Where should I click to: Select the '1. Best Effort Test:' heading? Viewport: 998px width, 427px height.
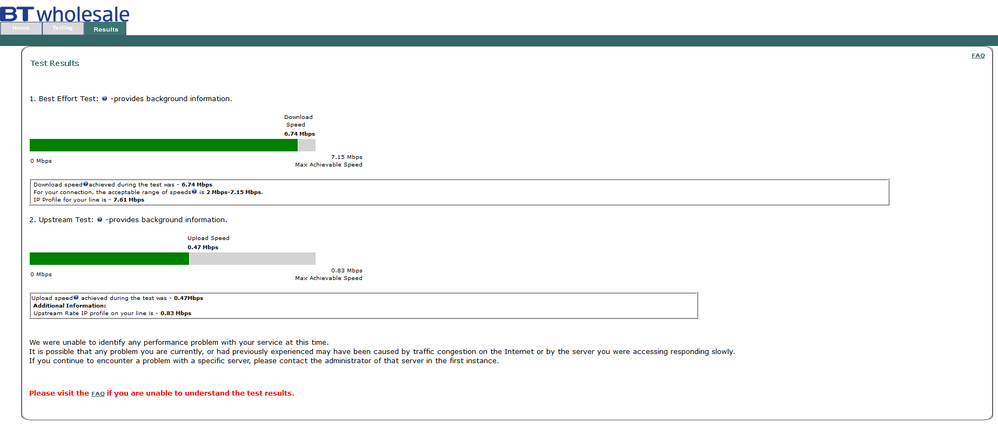click(x=64, y=99)
